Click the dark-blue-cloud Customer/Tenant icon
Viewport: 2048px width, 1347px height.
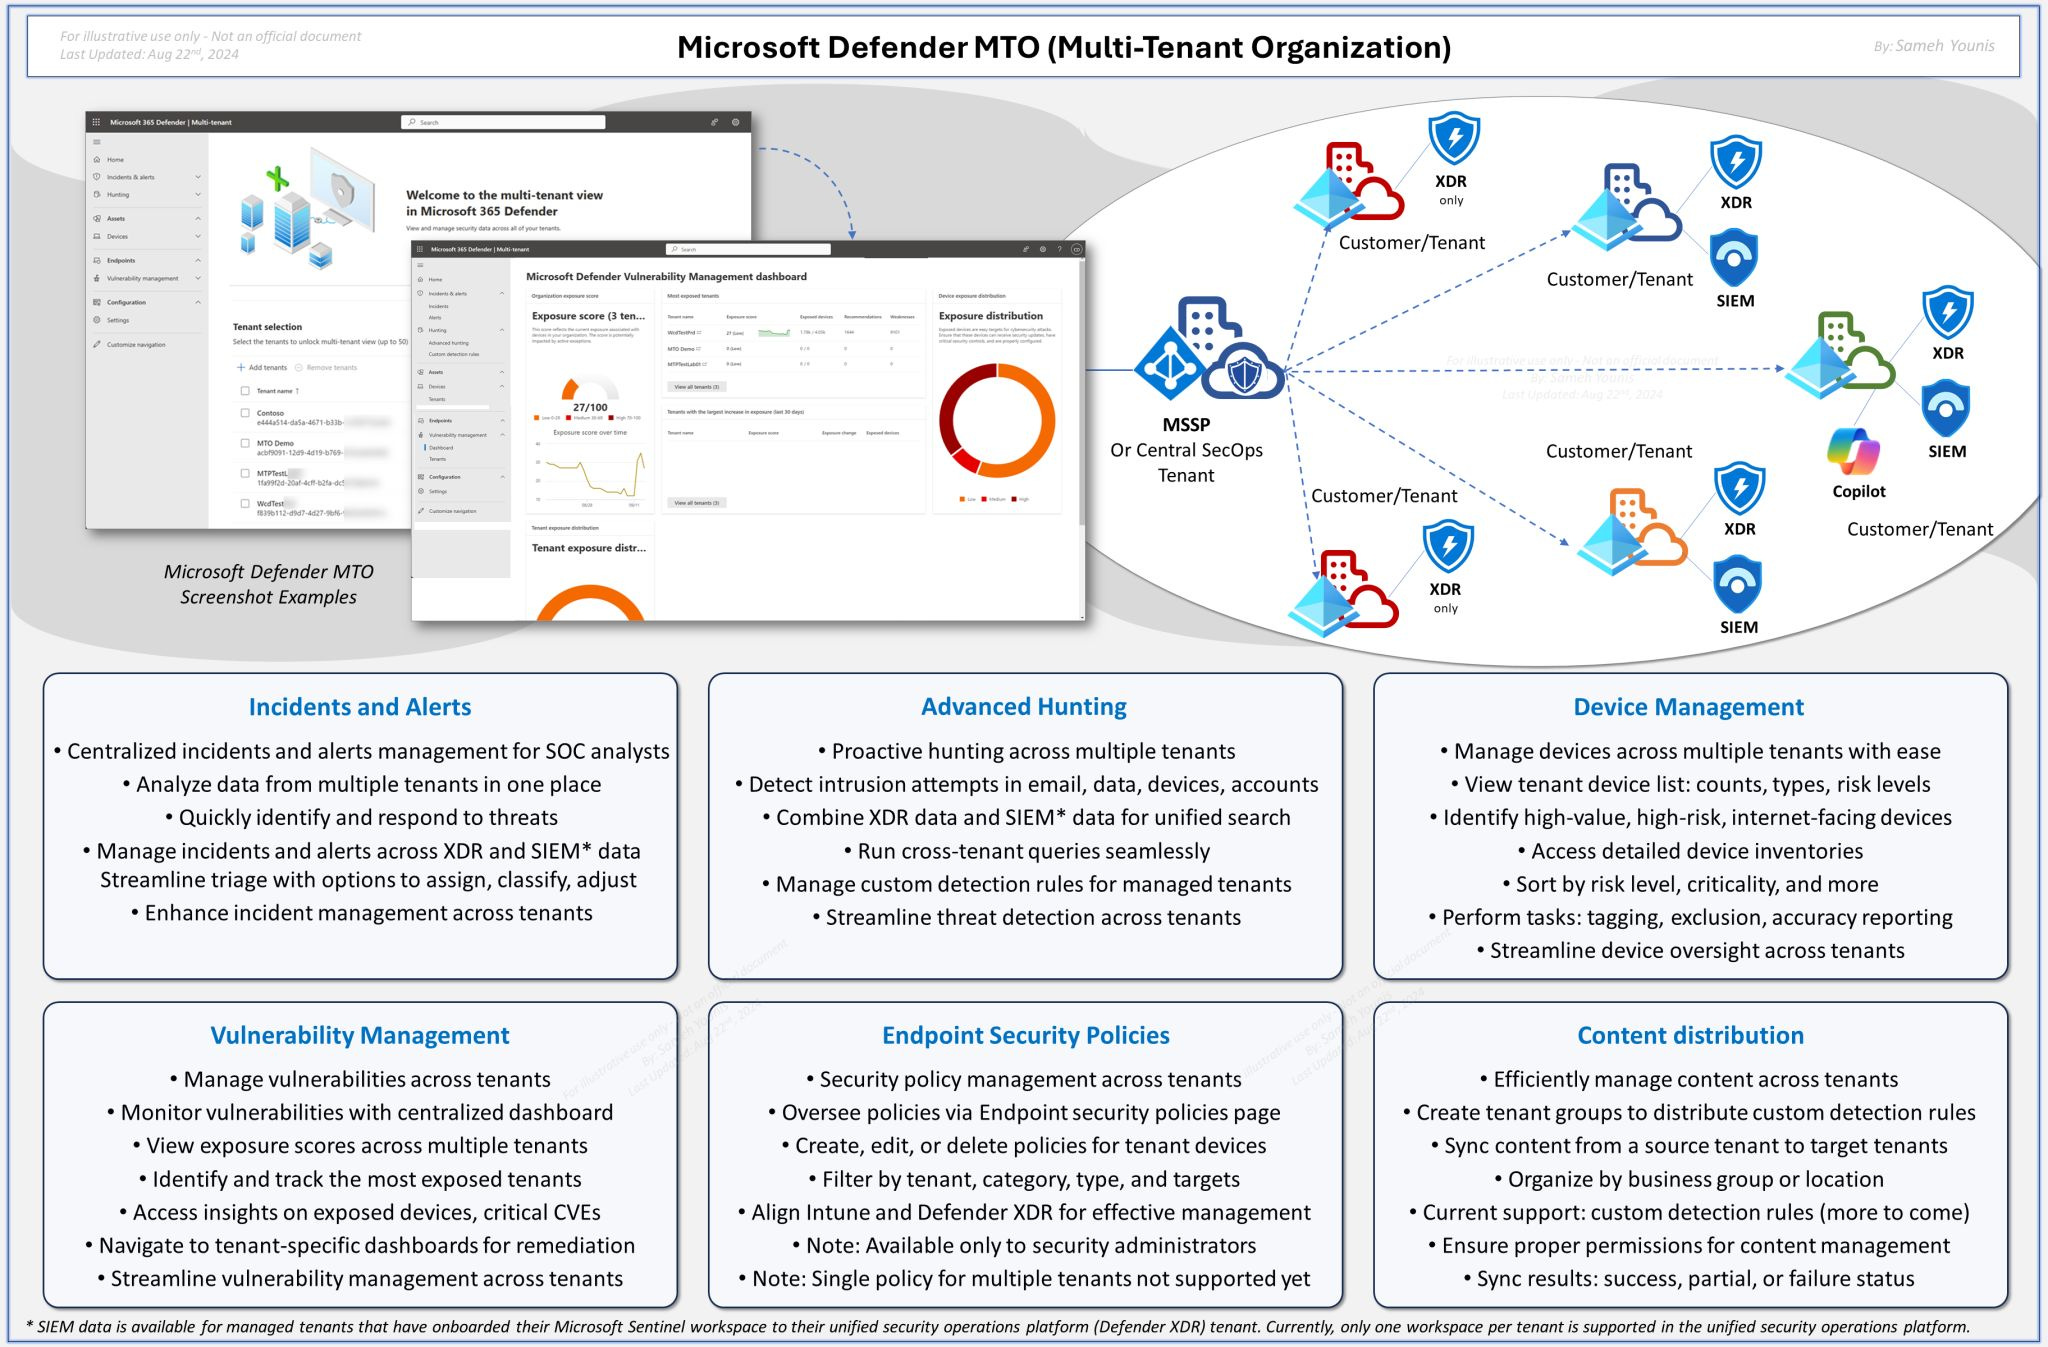coord(1626,208)
